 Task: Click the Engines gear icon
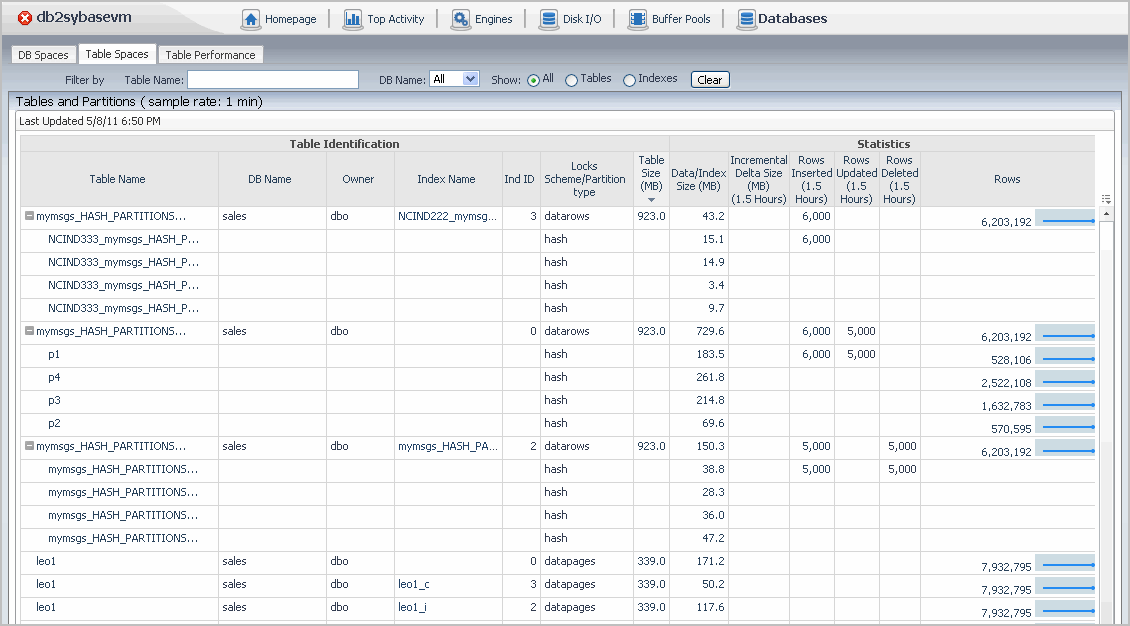coord(461,19)
